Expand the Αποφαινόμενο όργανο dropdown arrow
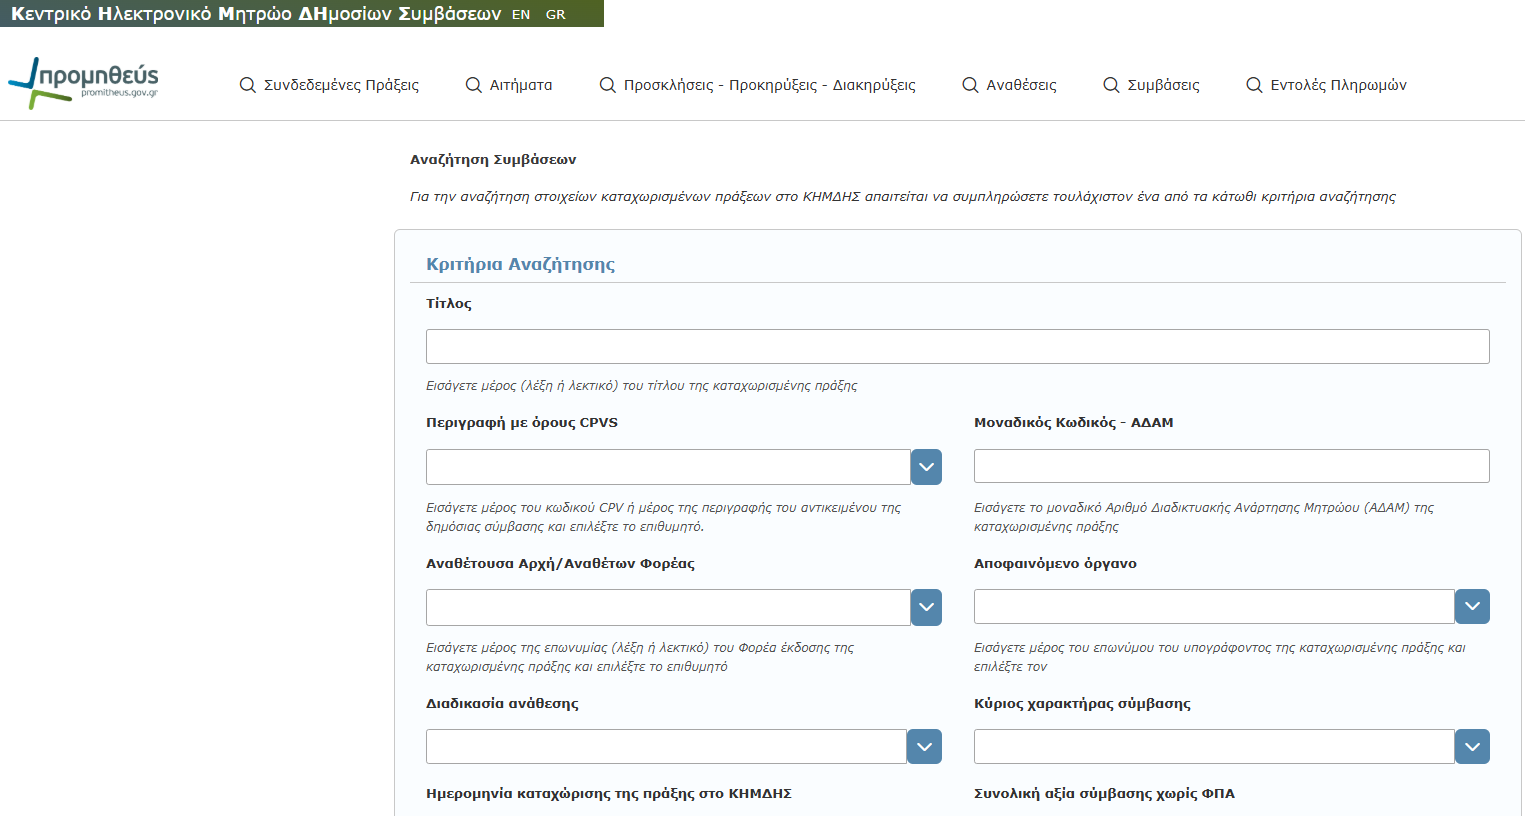 tap(1472, 606)
